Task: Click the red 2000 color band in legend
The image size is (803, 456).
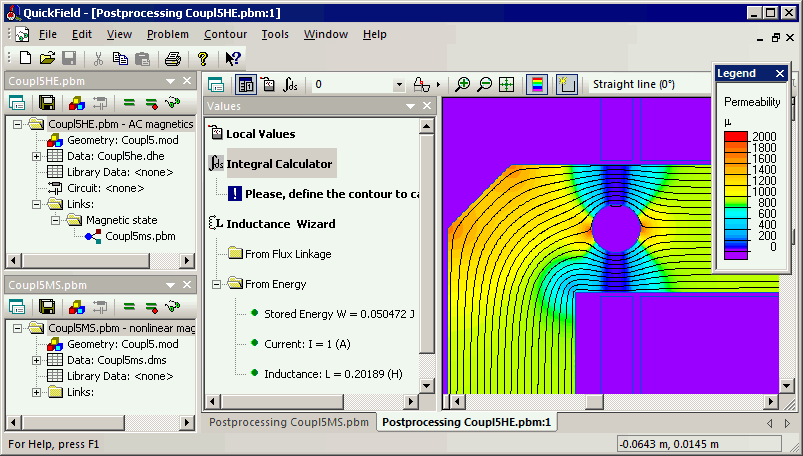Action: pyautogui.click(x=736, y=136)
